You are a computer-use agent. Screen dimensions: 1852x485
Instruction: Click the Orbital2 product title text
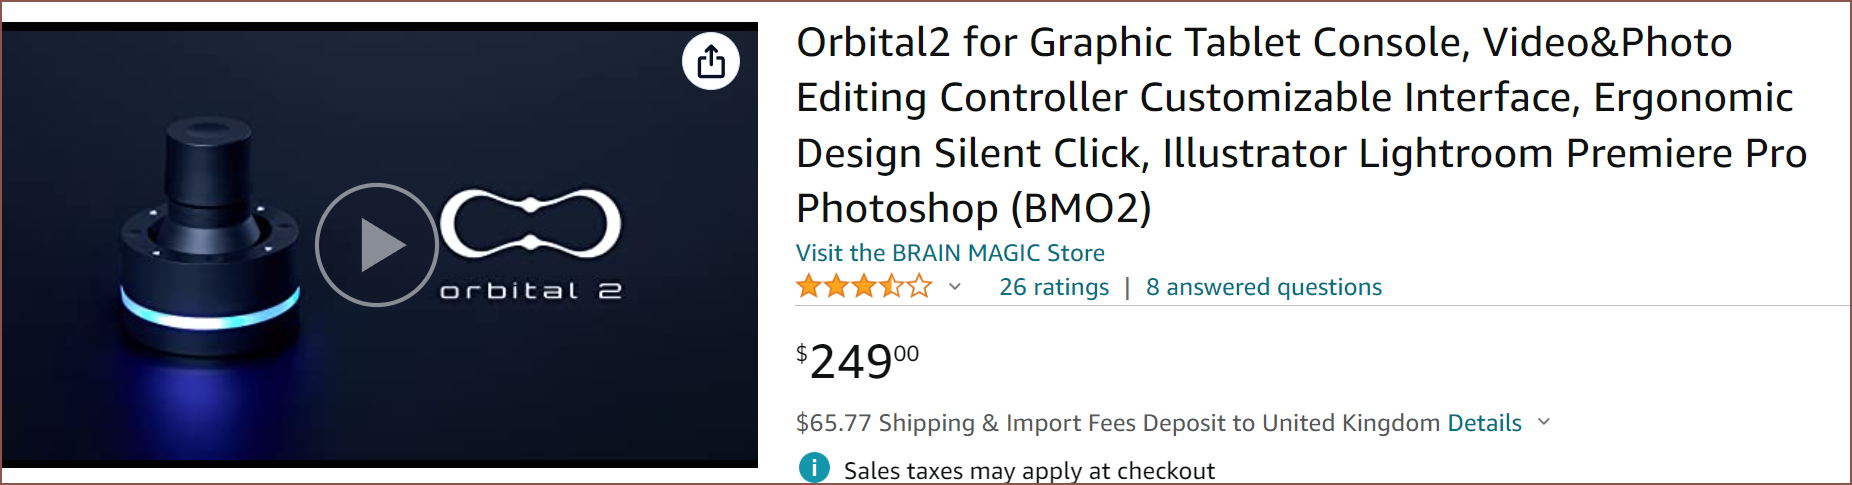1300,125
